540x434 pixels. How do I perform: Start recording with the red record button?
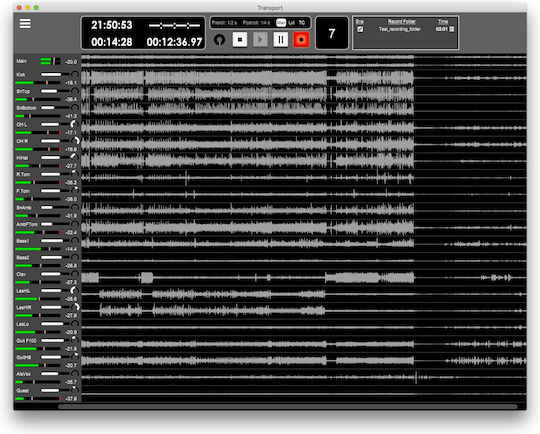pos(301,40)
